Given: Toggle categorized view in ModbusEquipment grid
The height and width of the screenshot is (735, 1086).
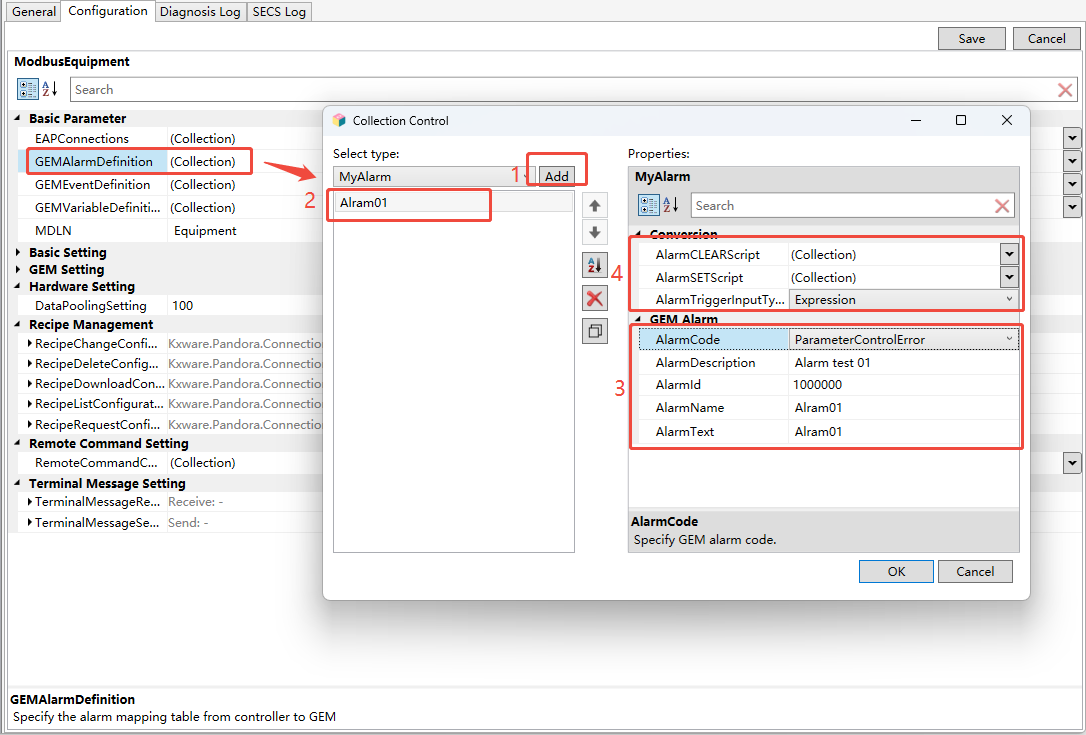Looking at the screenshot, I should [x=28, y=89].
